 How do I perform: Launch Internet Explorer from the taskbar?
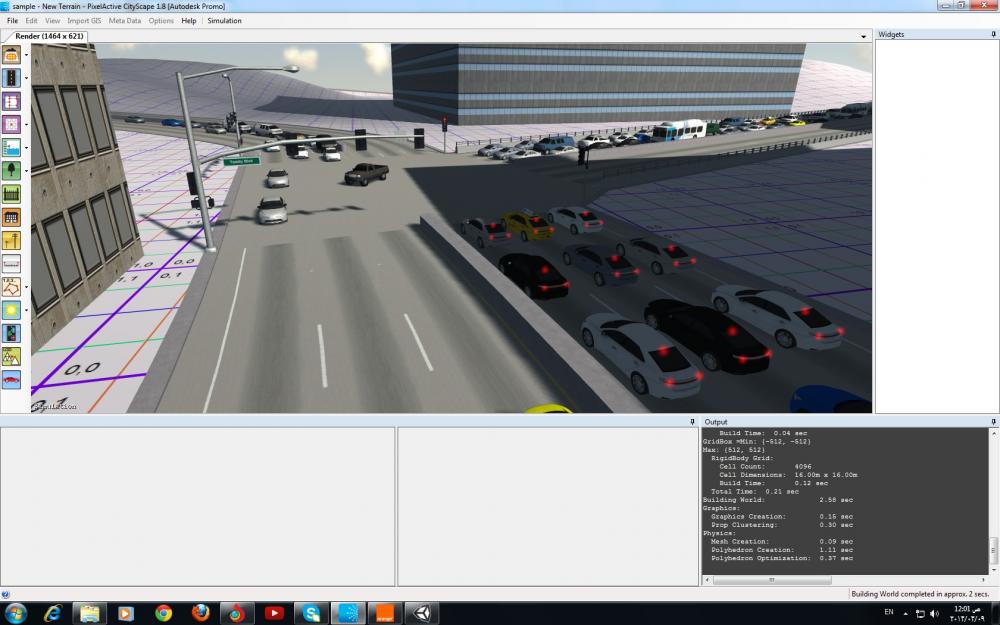(53, 614)
